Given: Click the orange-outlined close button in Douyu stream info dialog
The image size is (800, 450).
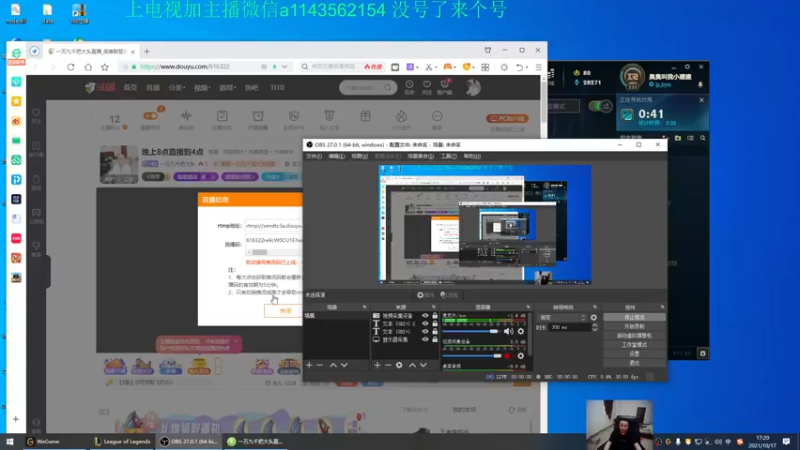Looking at the screenshot, I should point(284,311).
